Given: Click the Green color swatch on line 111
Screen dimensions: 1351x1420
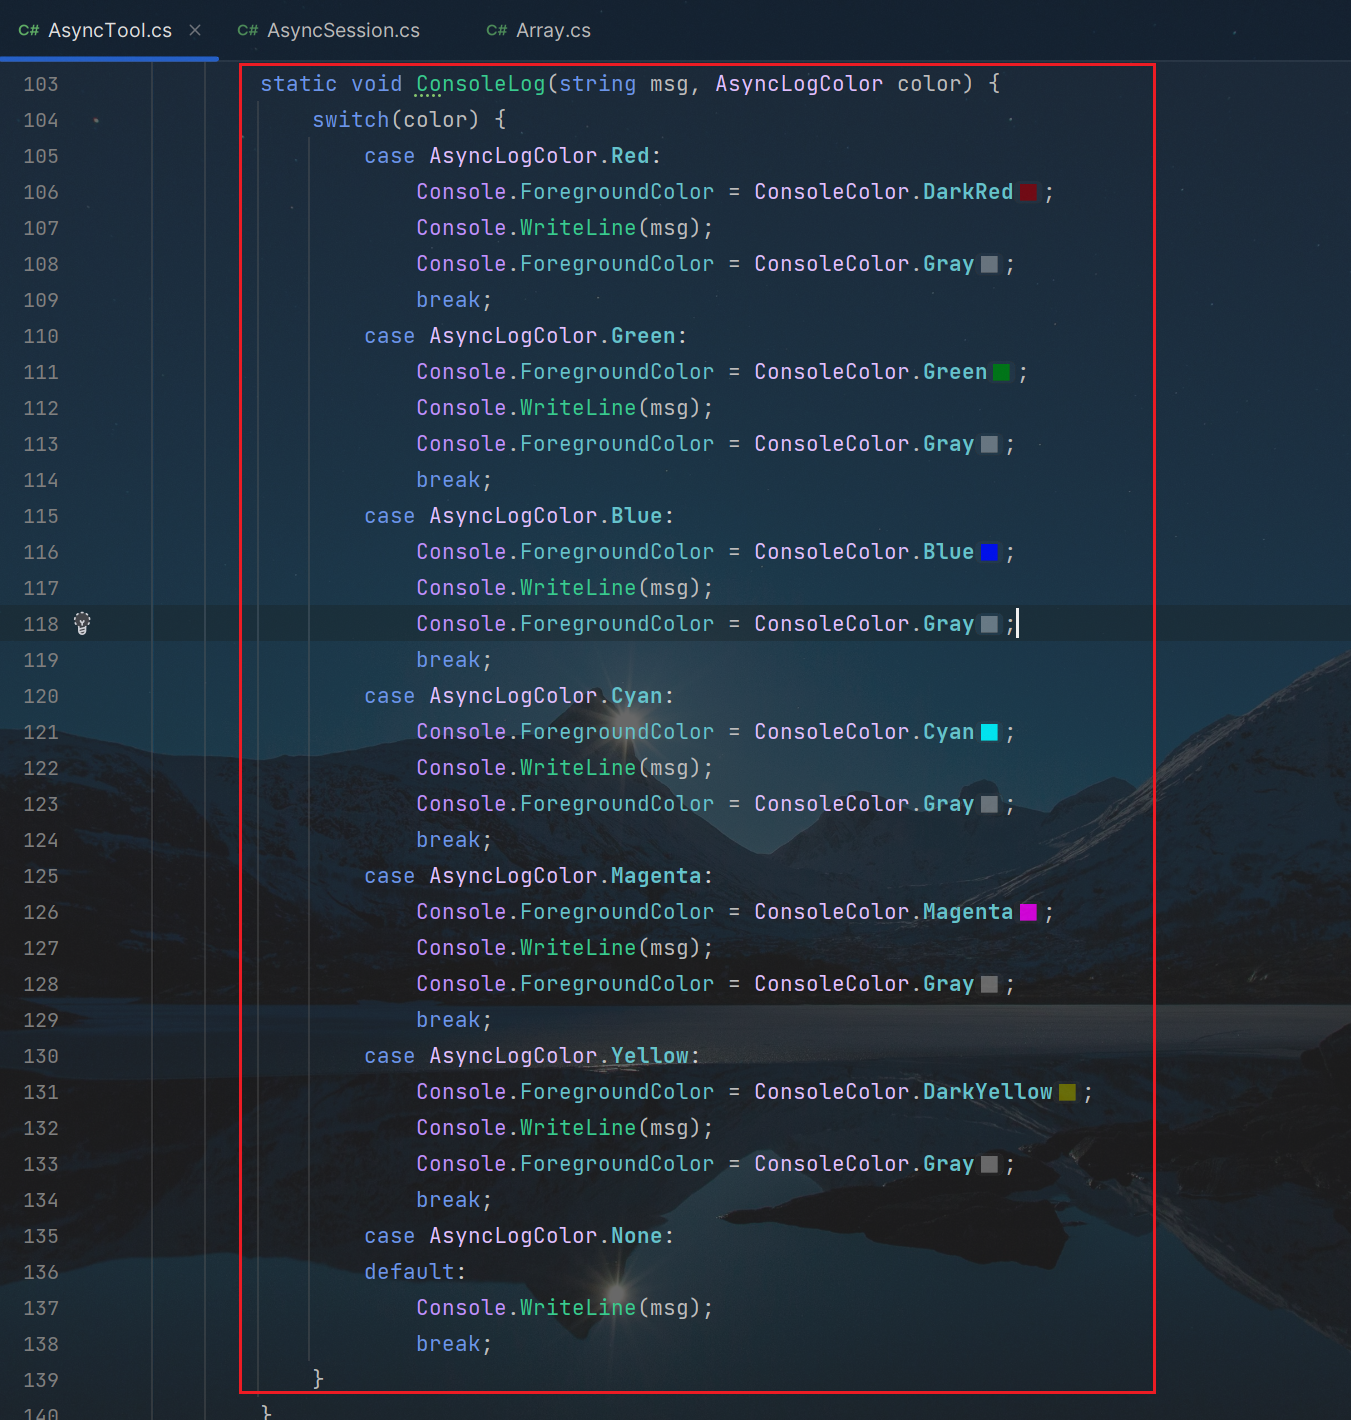Looking at the screenshot, I should (1001, 372).
